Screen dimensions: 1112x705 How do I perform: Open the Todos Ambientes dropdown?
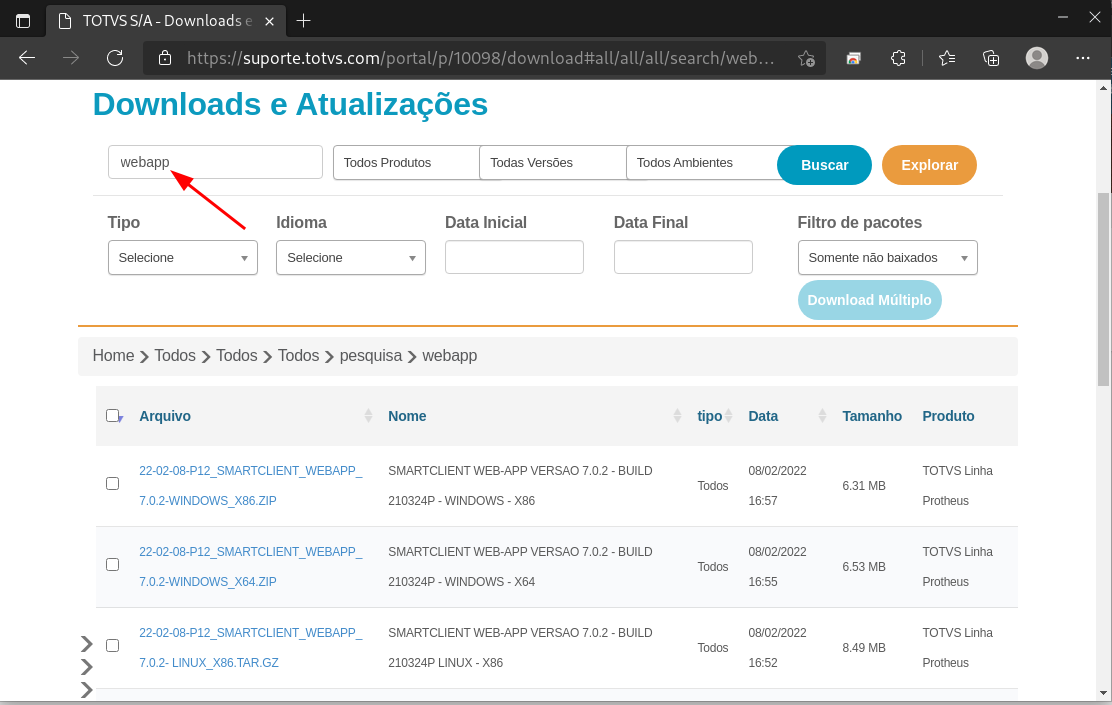point(702,162)
